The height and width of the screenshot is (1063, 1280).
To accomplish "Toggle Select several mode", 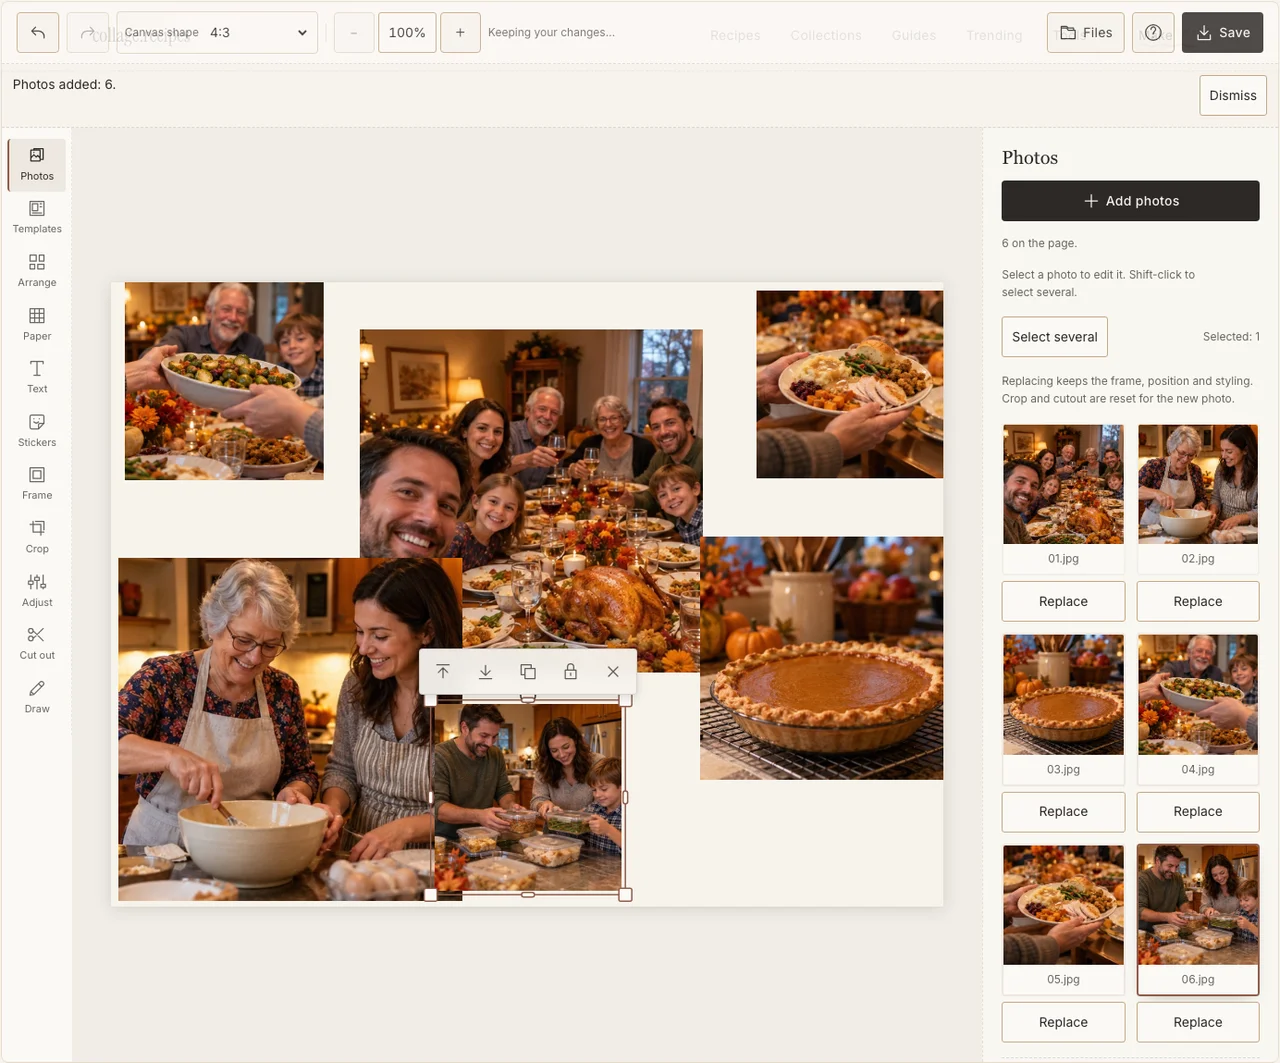I will point(1055,337).
